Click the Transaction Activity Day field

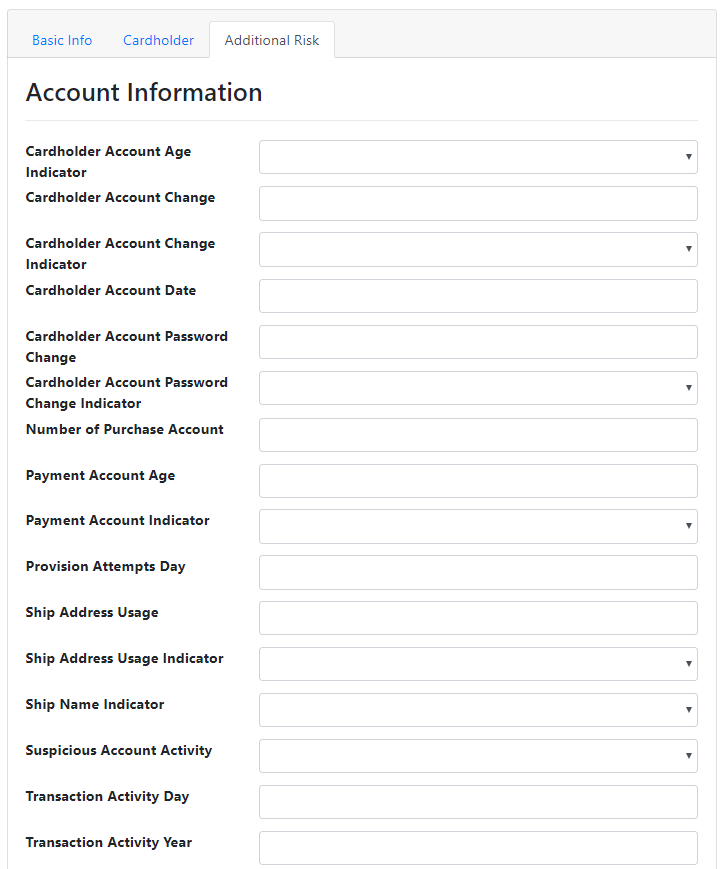click(478, 802)
